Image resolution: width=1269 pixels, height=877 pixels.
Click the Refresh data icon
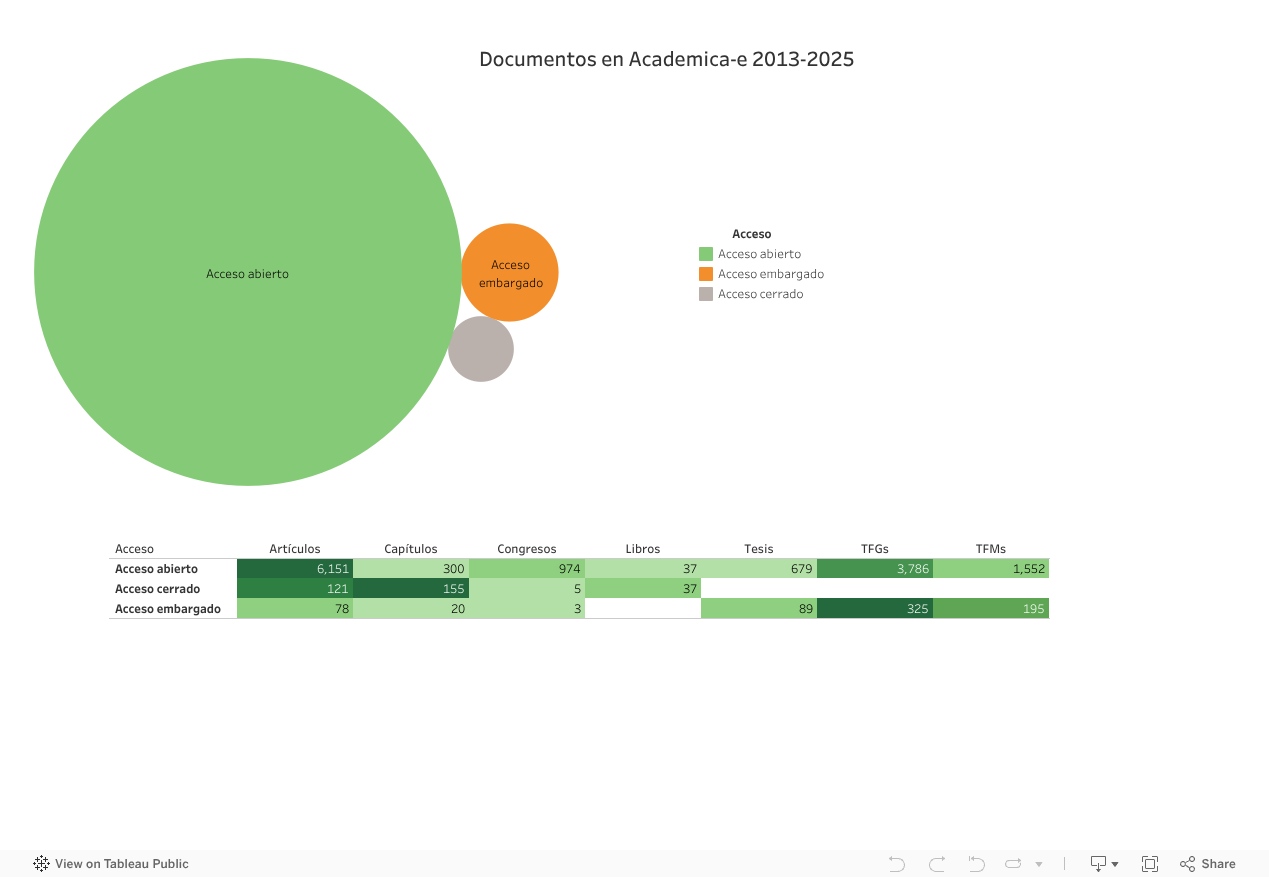coord(1013,864)
